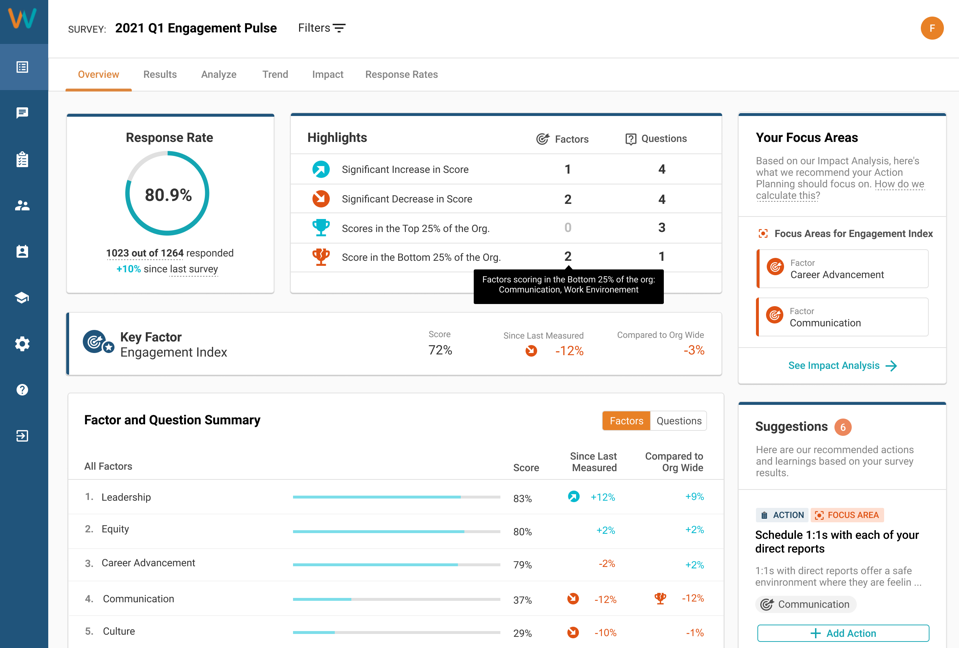Open surveys via the clipboard sidebar icon
Screen dimensions: 959x648
22,158
